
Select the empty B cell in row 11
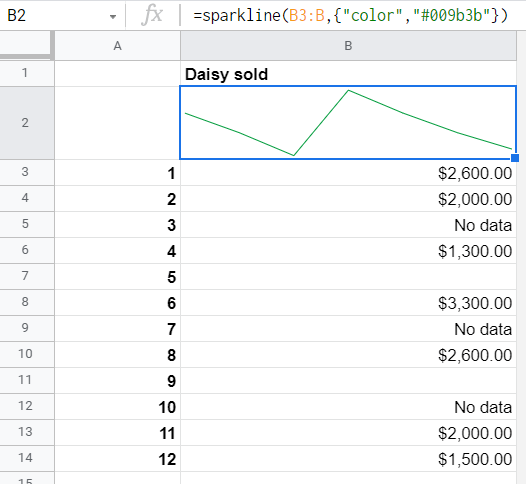348,380
